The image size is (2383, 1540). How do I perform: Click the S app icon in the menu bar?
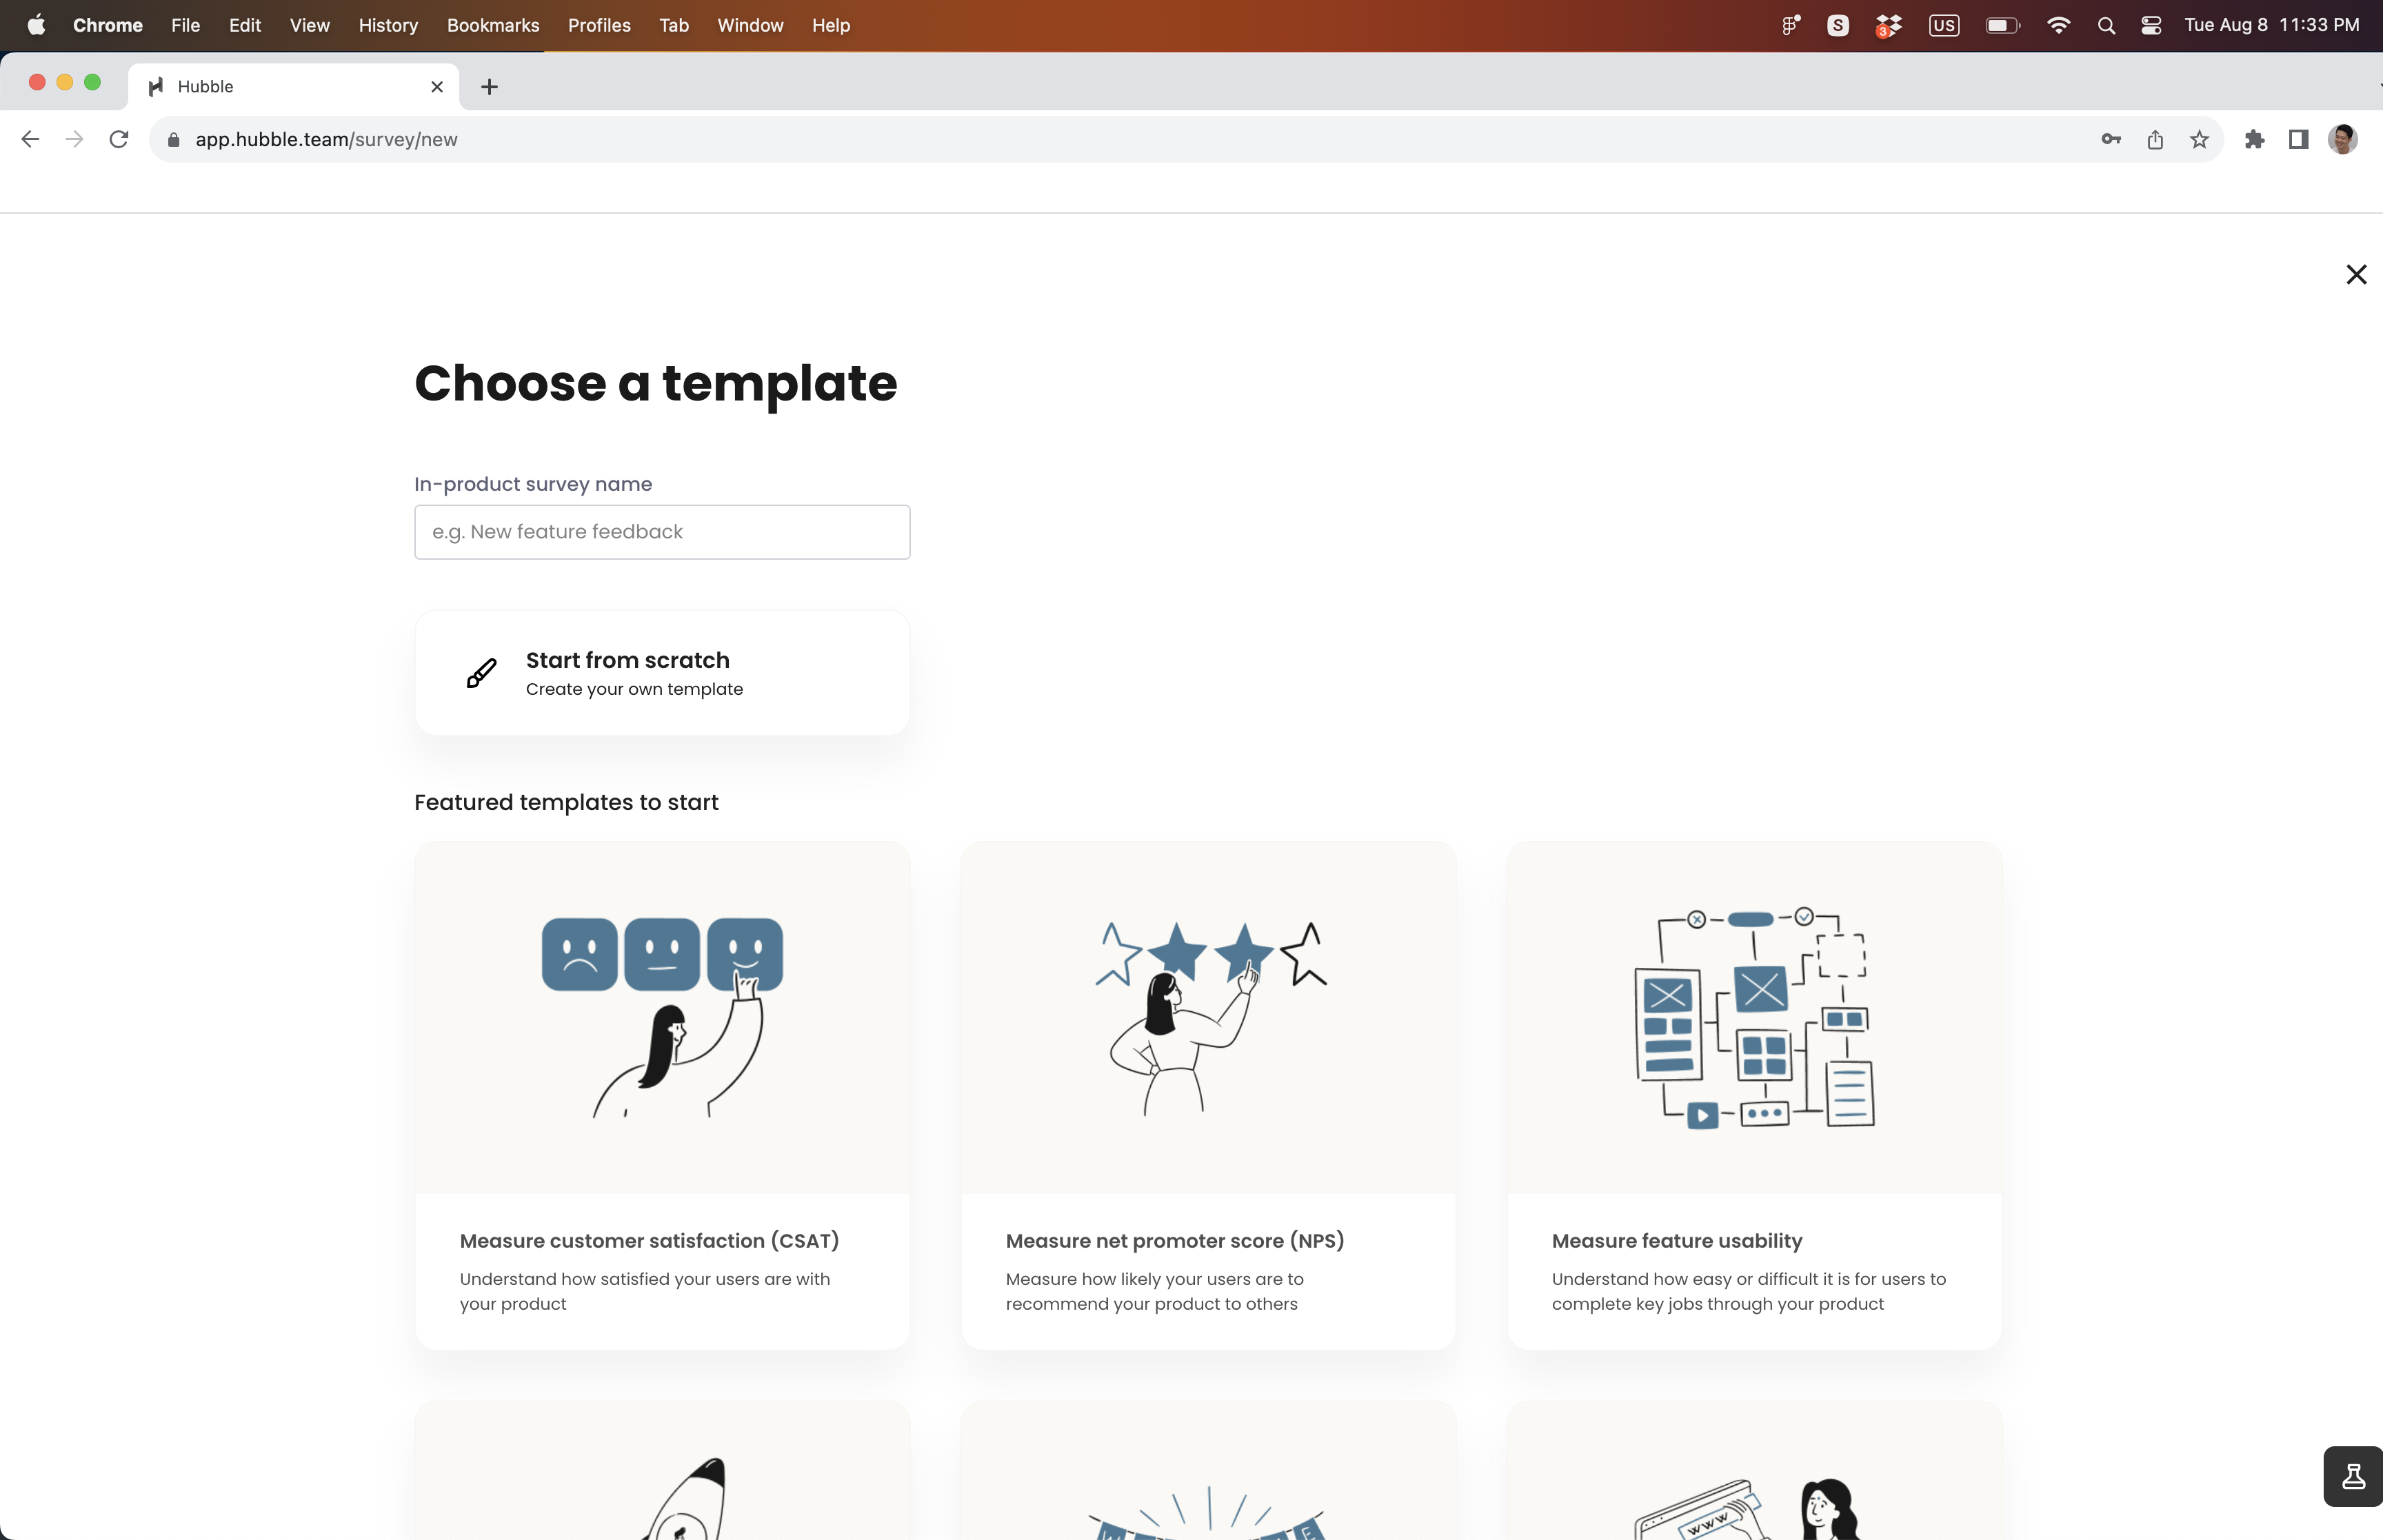[x=1838, y=25]
